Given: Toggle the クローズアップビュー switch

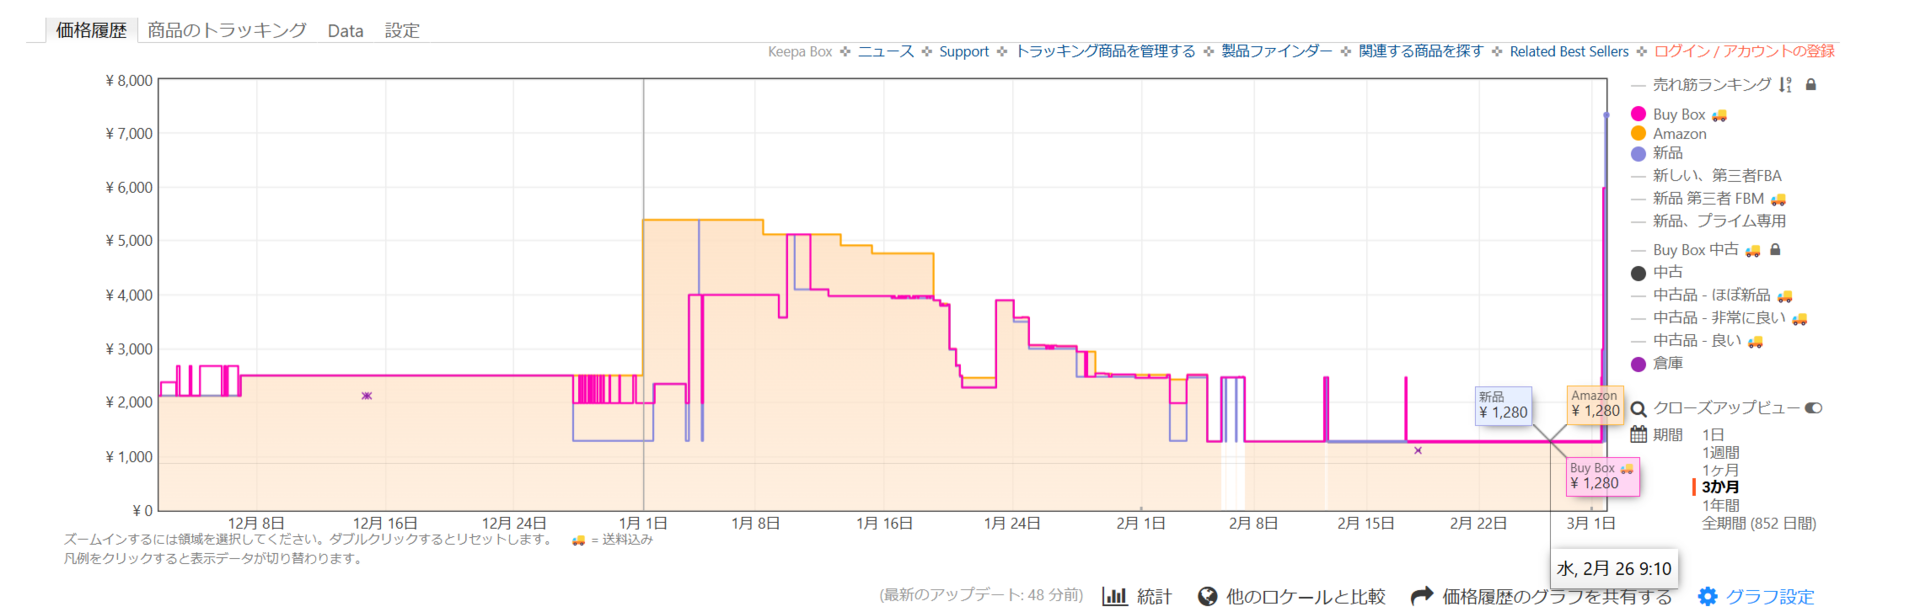Looking at the screenshot, I should click(x=1813, y=408).
